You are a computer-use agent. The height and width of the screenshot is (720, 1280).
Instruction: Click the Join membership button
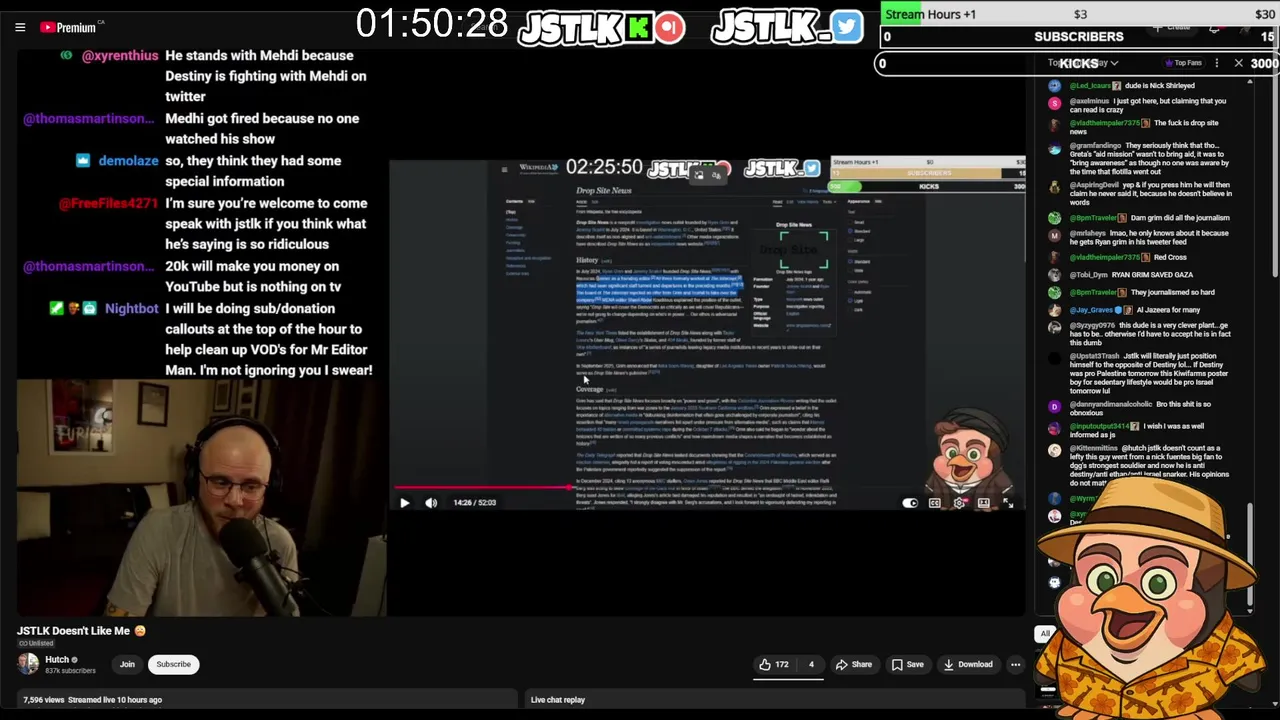click(127, 664)
